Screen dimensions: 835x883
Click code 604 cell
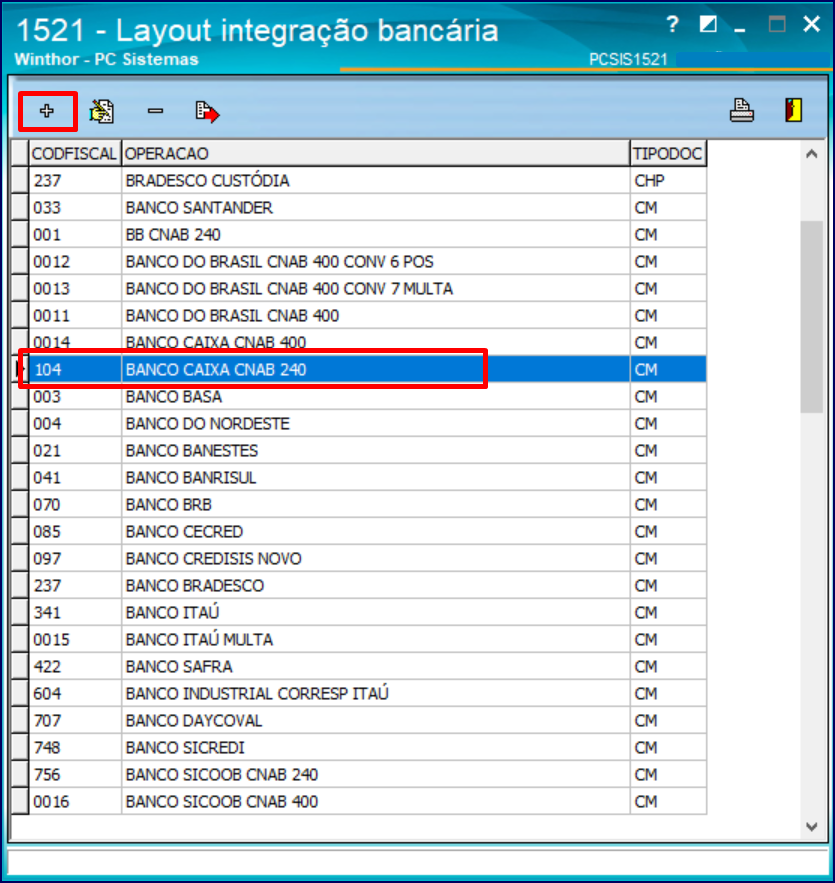click(75, 694)
